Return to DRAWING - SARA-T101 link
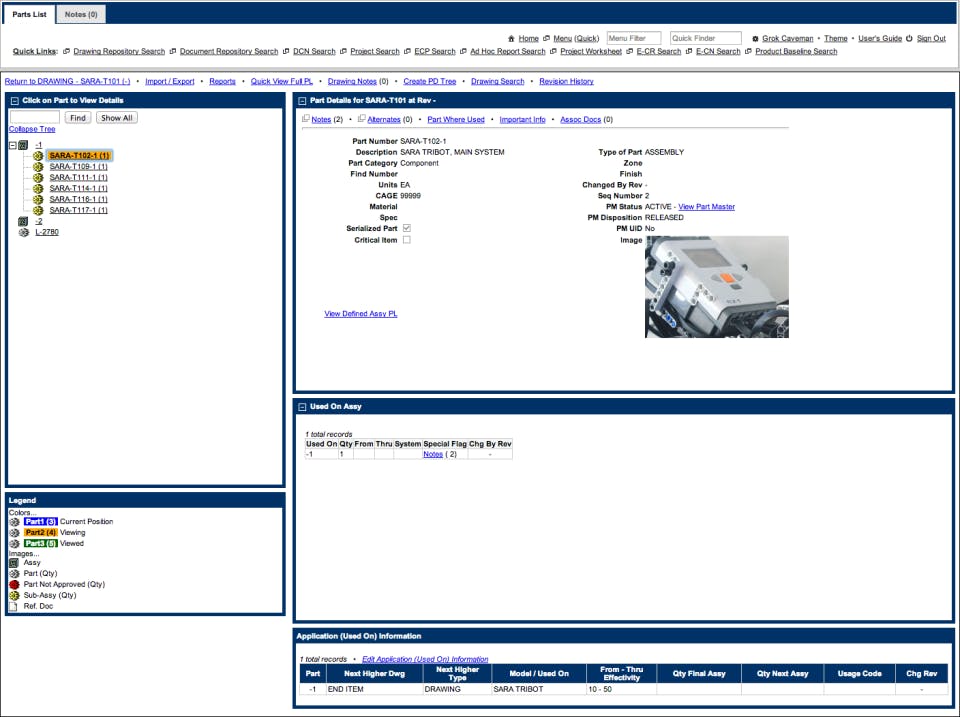960x717 pixels. pos(67,81)
